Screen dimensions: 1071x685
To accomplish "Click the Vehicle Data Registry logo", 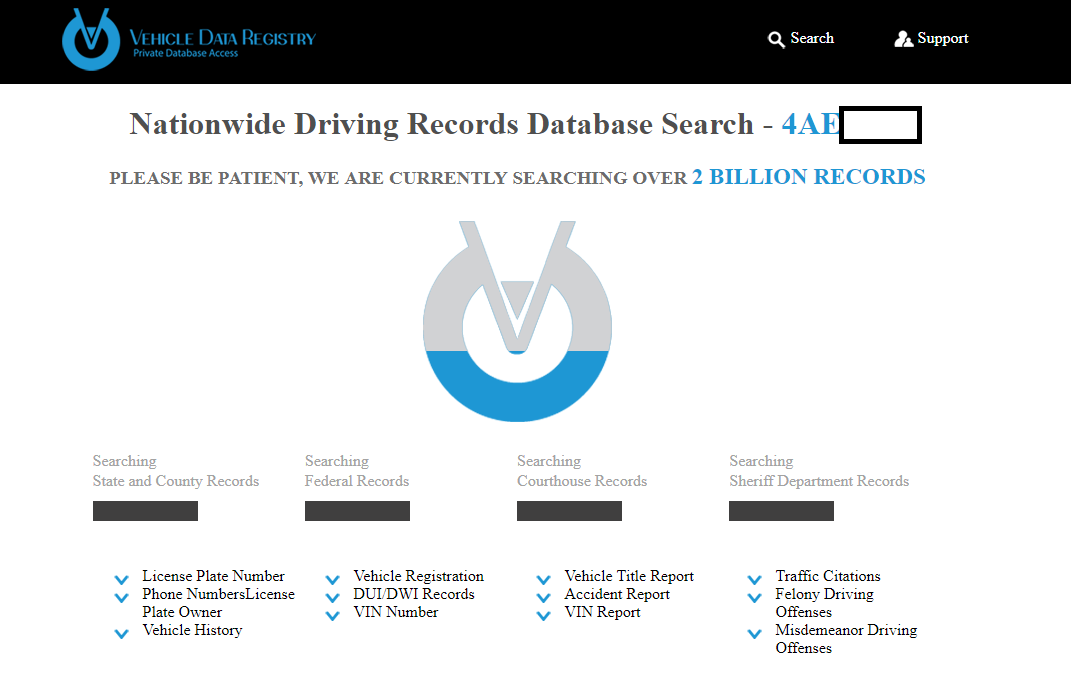I will [x=188, y=40].
